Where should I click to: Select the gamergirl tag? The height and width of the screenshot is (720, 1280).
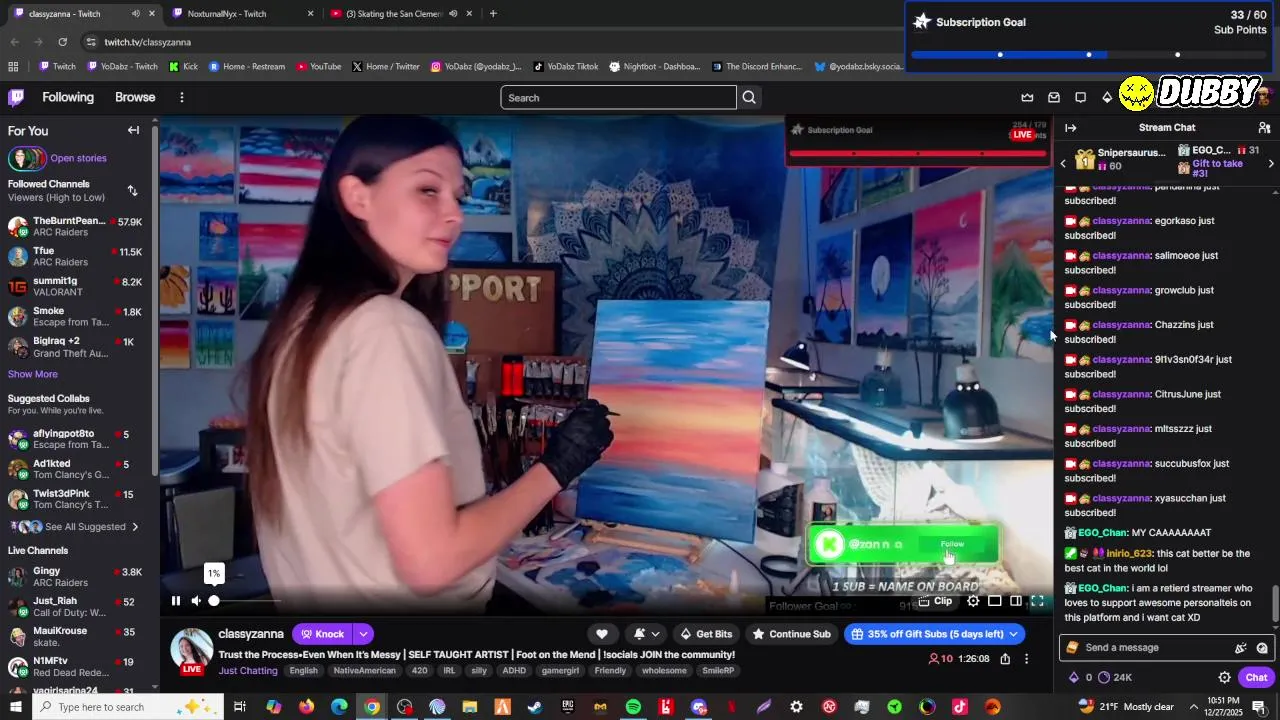coord(560,671)
